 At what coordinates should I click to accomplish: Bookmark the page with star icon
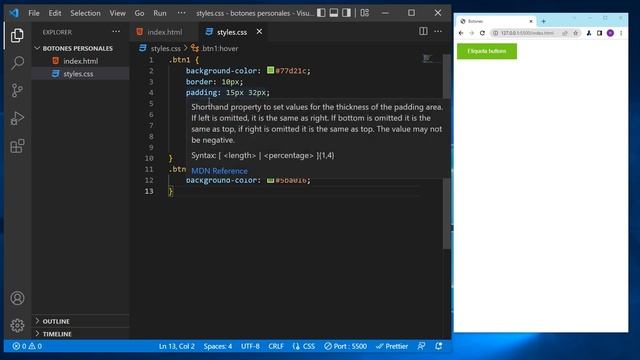tap(576, 33)
